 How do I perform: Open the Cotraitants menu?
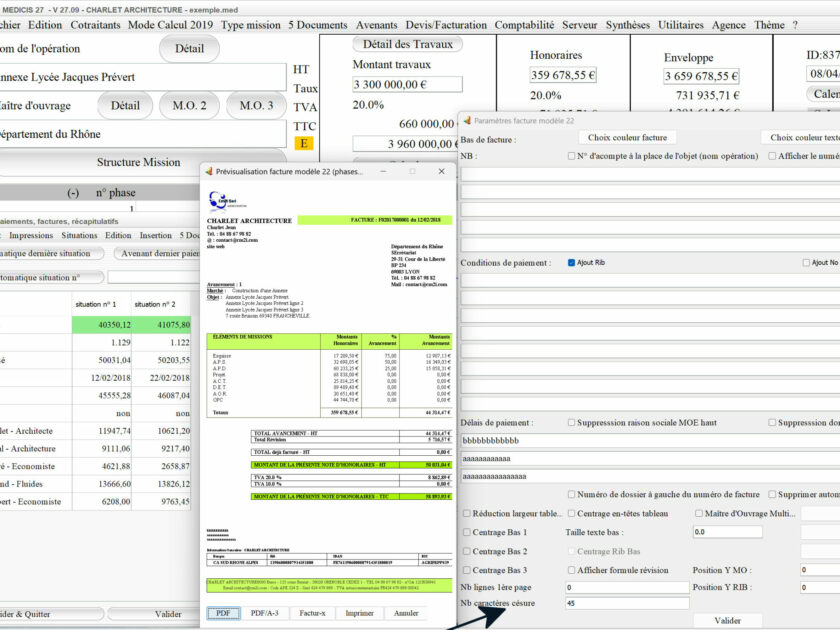95,25
